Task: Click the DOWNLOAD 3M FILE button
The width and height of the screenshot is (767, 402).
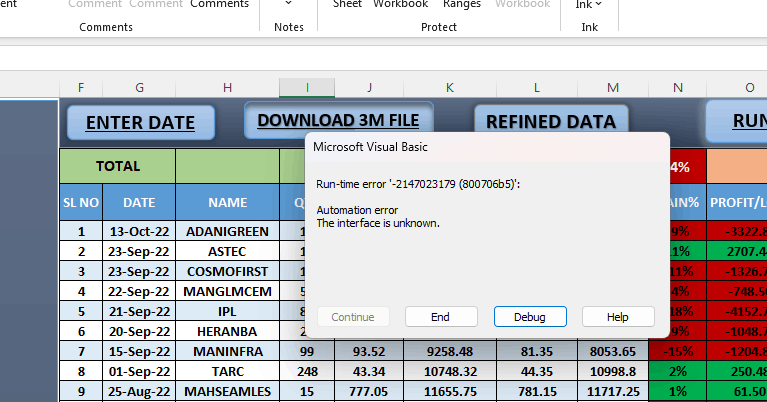Action: click(338, 120)
